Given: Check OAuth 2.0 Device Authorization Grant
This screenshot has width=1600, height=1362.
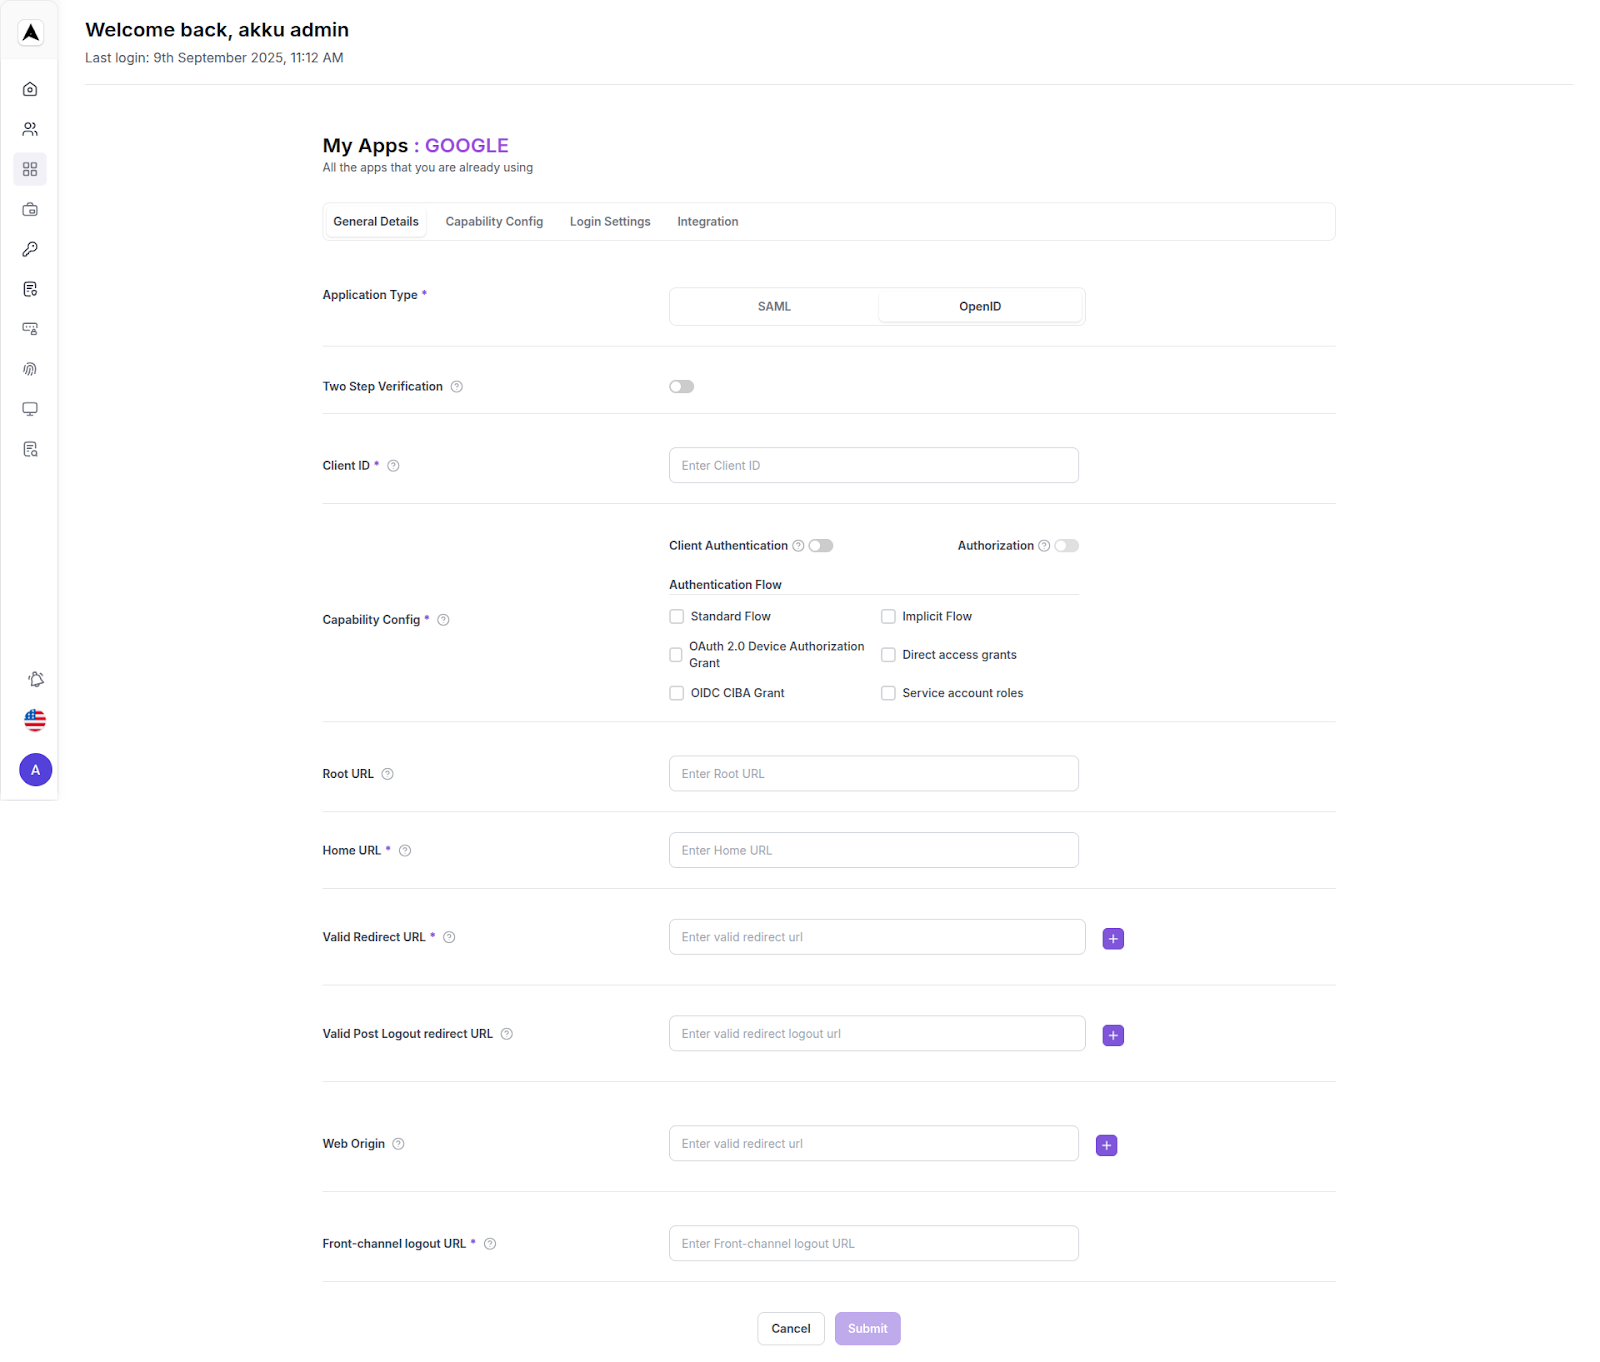Looking at the screenshot, I should click(676, 654).
